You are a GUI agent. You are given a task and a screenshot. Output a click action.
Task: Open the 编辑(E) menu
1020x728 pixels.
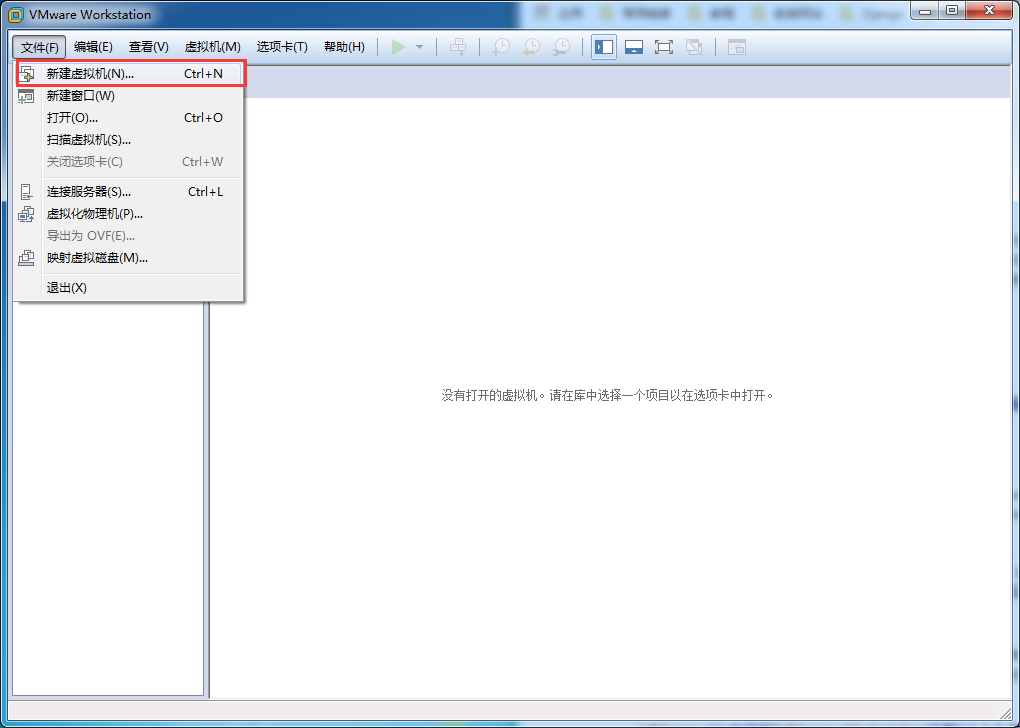tap(93, 47)
